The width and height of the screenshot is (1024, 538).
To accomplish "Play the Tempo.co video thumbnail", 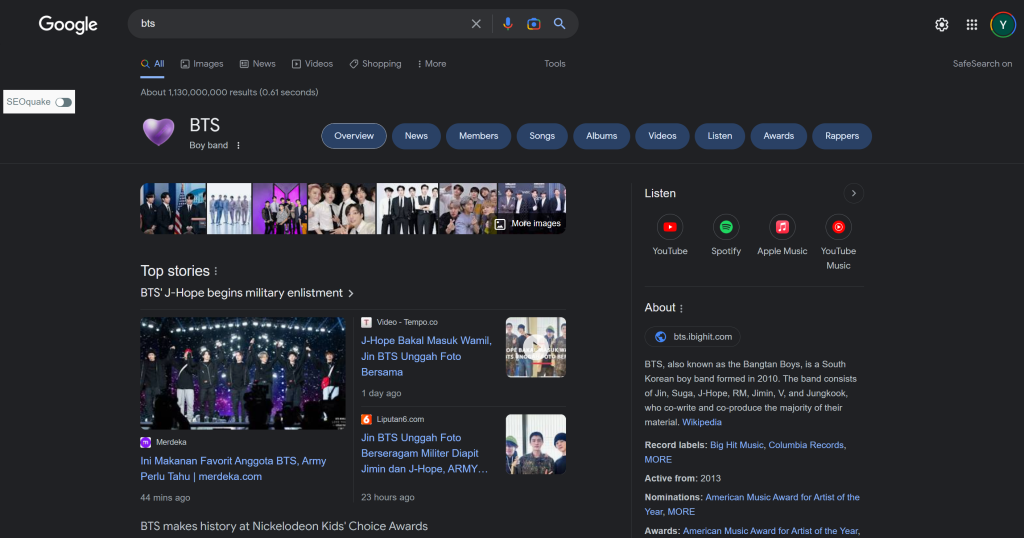I will [x=536, y=347].
